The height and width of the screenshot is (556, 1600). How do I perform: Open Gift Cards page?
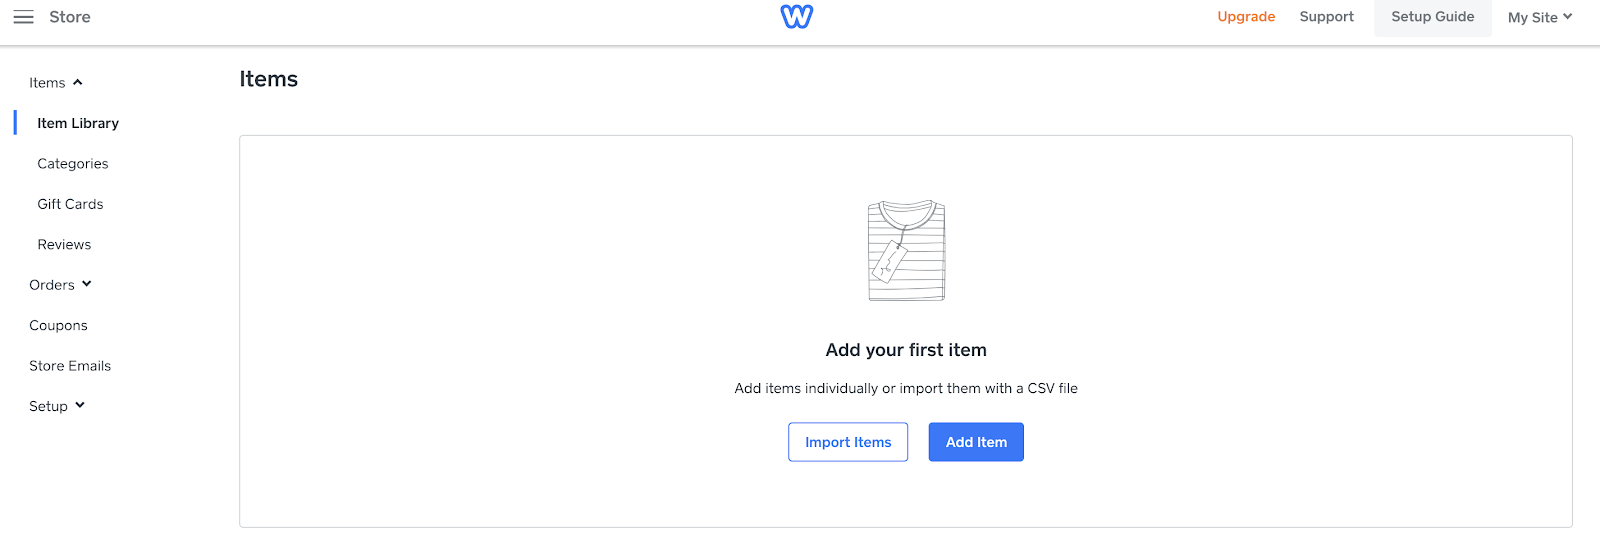pos(70,204)
